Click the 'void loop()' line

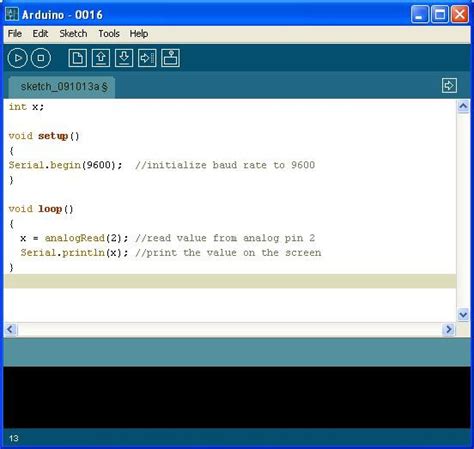pyautogui.click(x=41, y=209)
